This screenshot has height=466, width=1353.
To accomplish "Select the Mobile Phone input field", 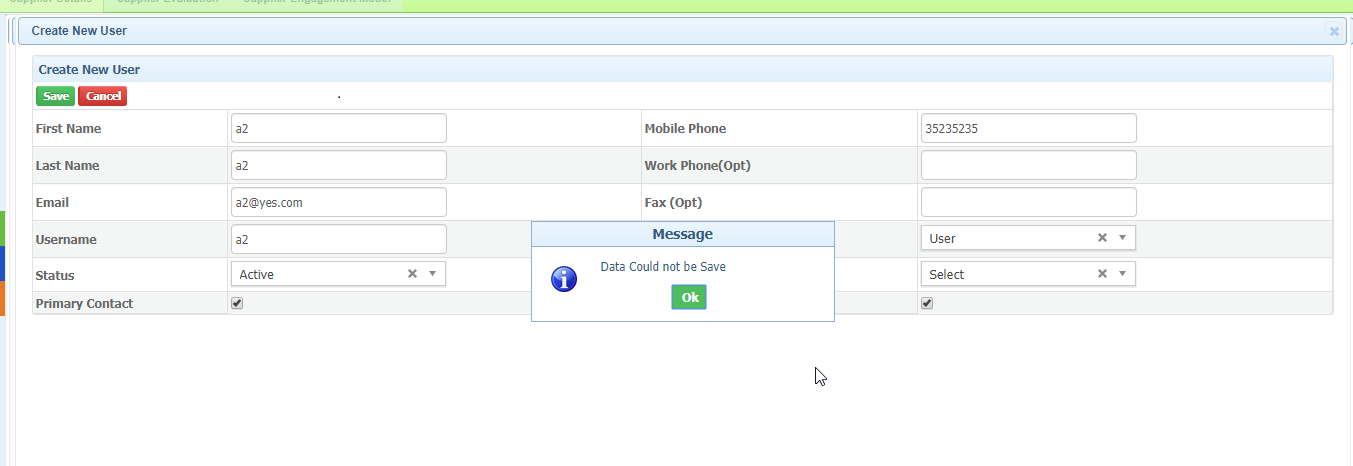I will [x=1028, y=128].
